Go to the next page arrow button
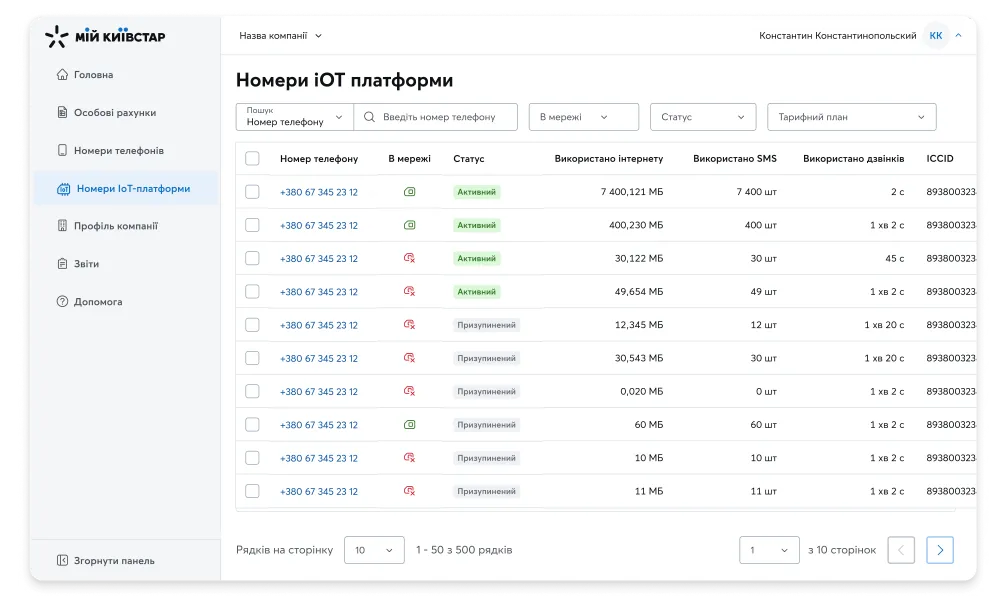This screenshot has width=1006, height=597. (940, 550)
